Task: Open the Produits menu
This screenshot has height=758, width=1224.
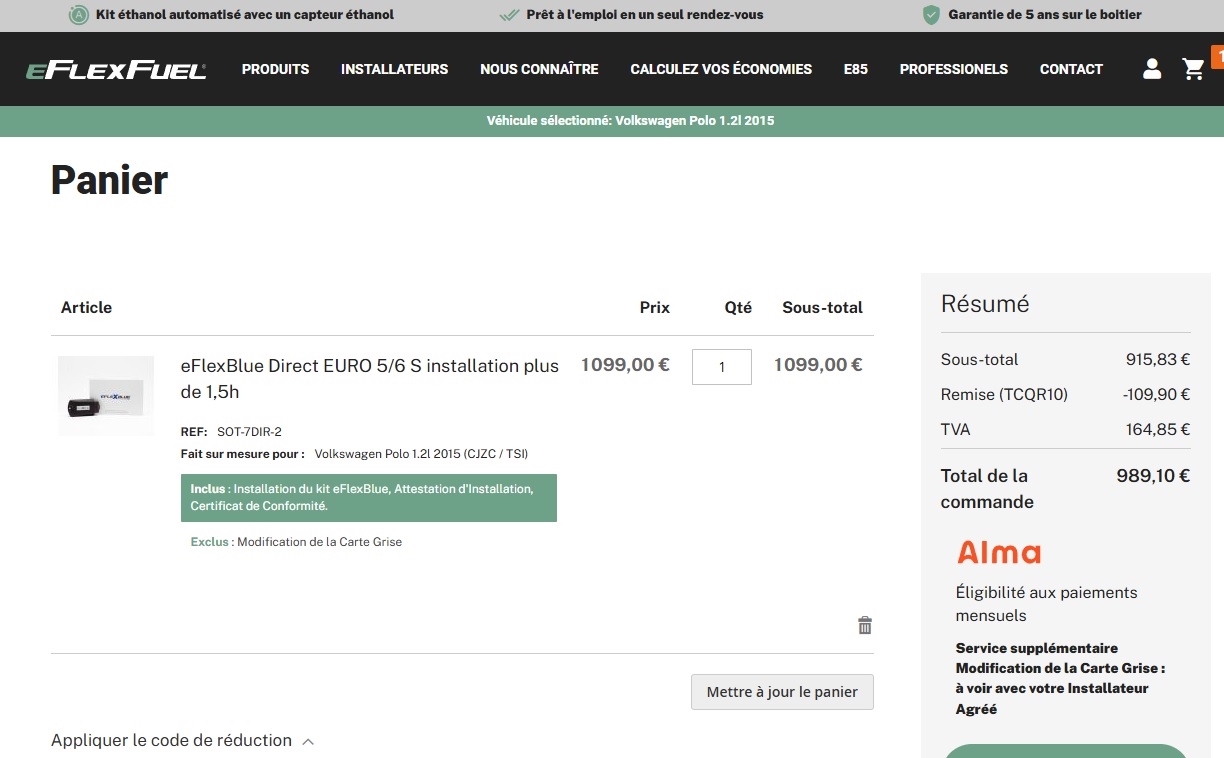Action: (x=275, y=69)
